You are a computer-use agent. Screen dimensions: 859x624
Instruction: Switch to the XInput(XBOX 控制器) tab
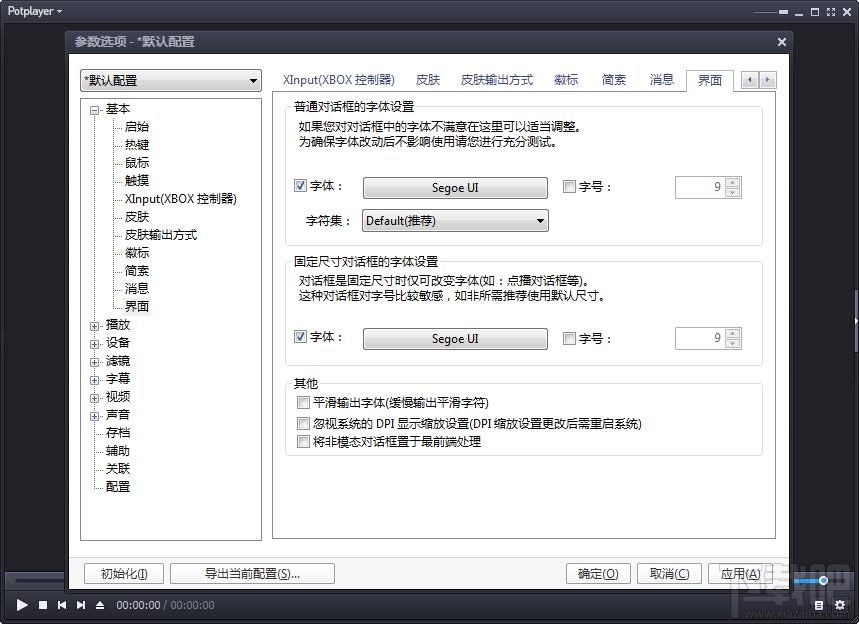[339, 80]
